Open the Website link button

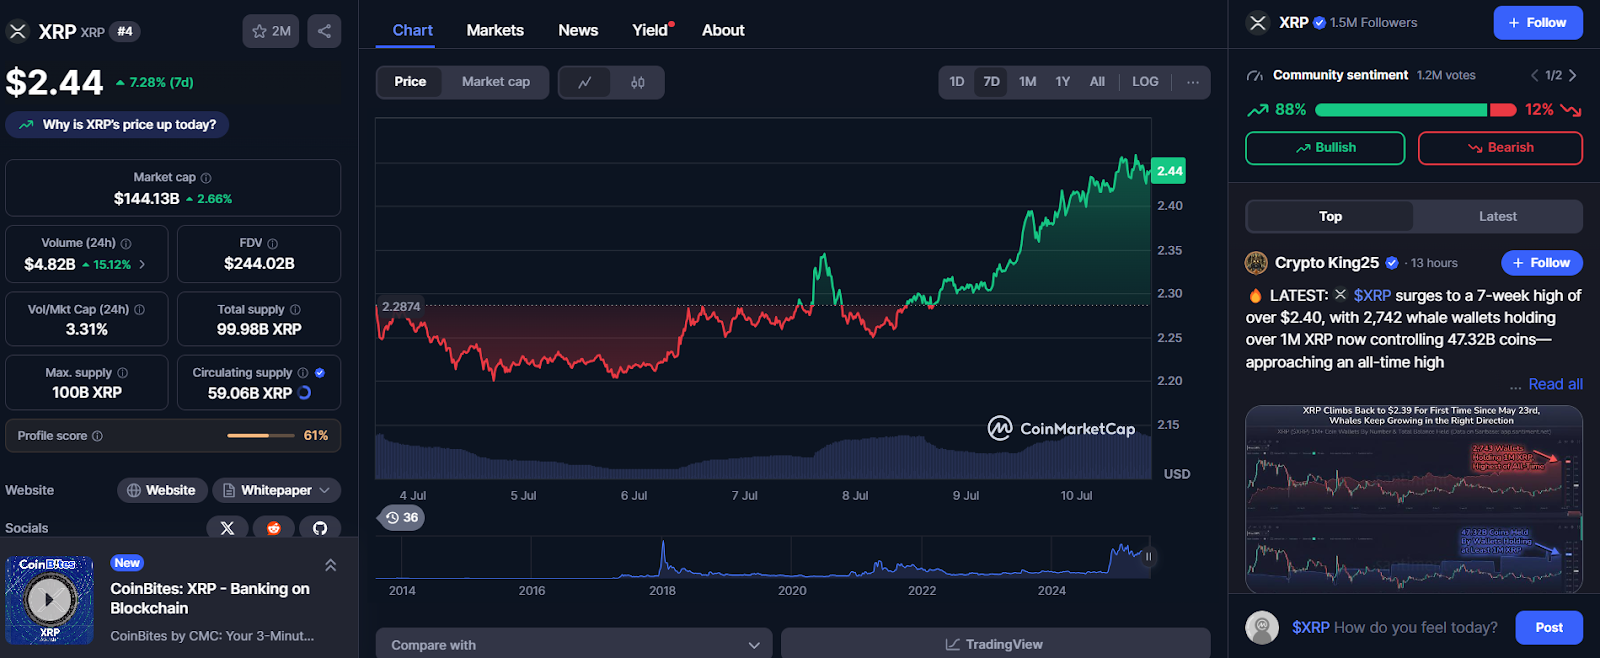point(162,490)
